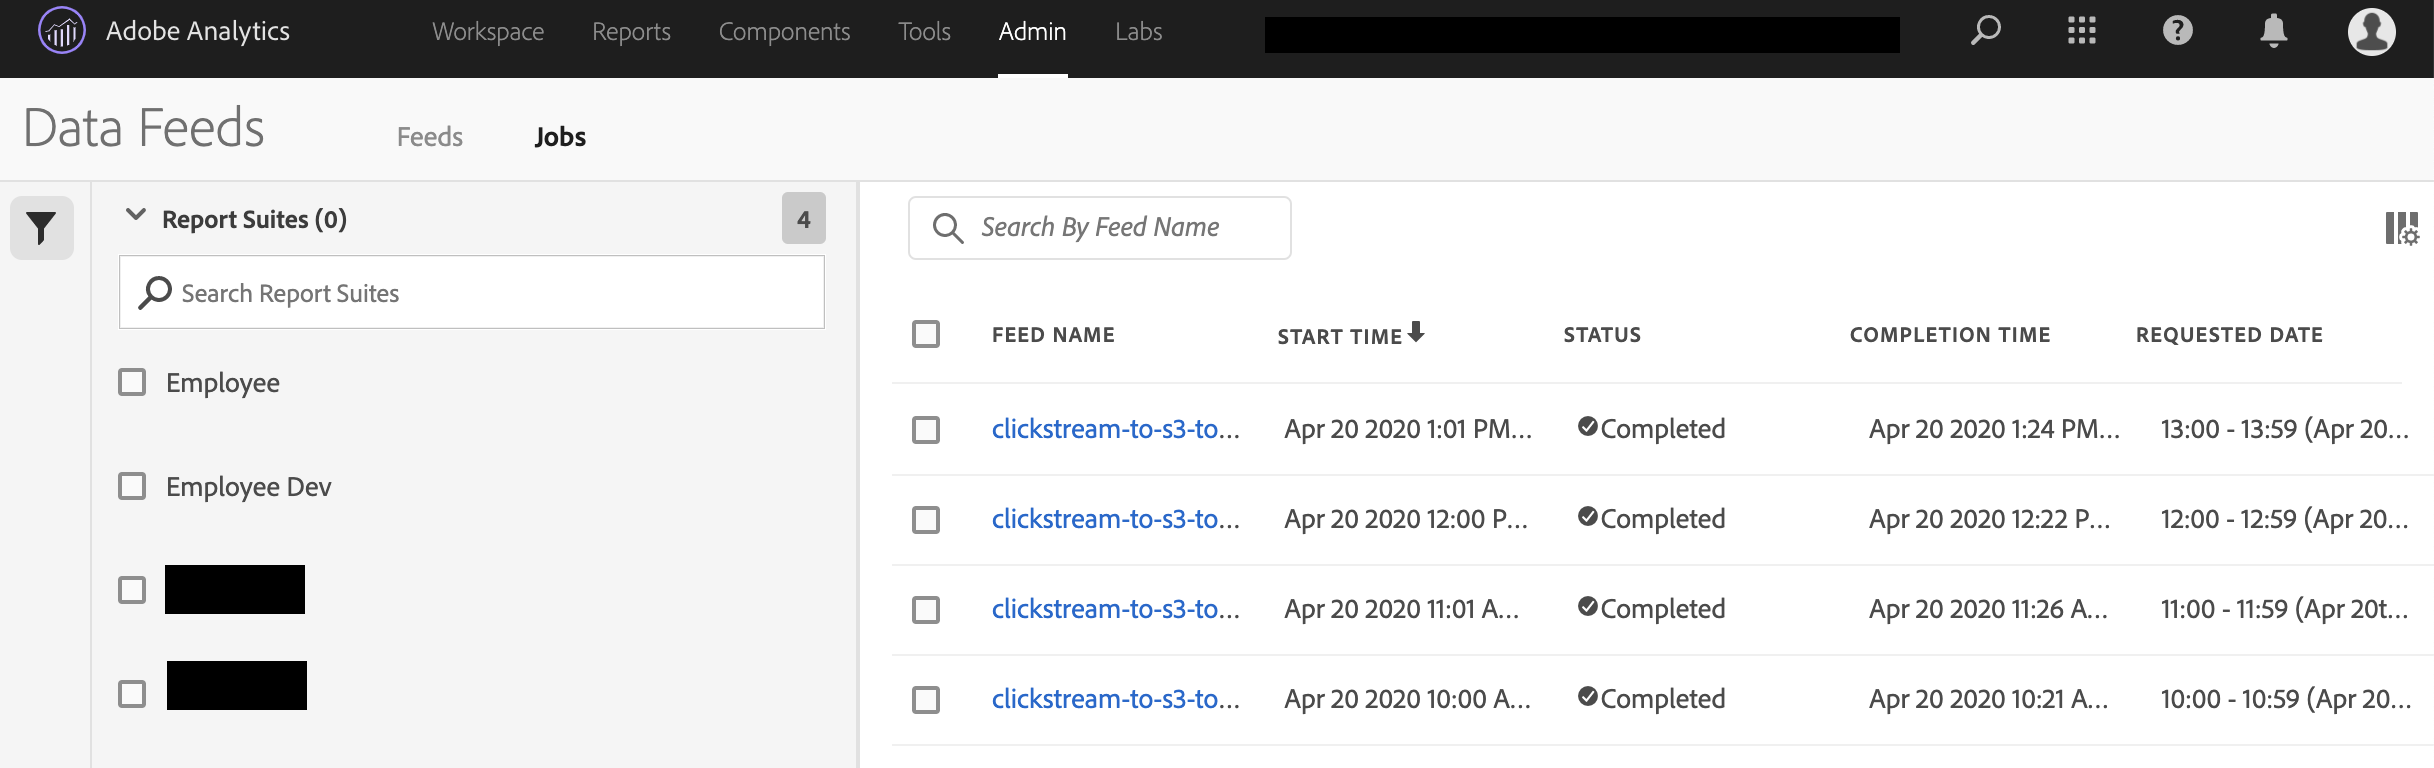Click Completed status of 12:00 PM job
The height and width of the screenshot is (768, 2434).
(1652, 519)
